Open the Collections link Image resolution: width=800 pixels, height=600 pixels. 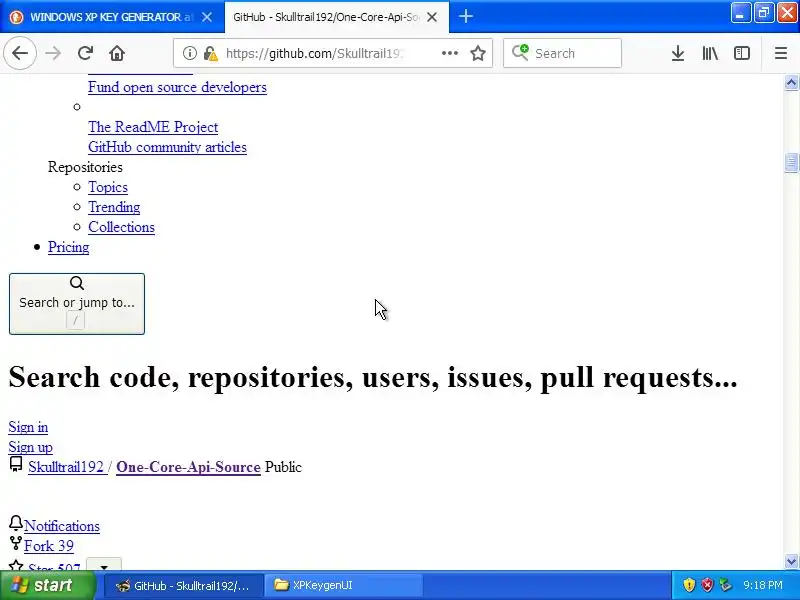(x=121, y=227)
